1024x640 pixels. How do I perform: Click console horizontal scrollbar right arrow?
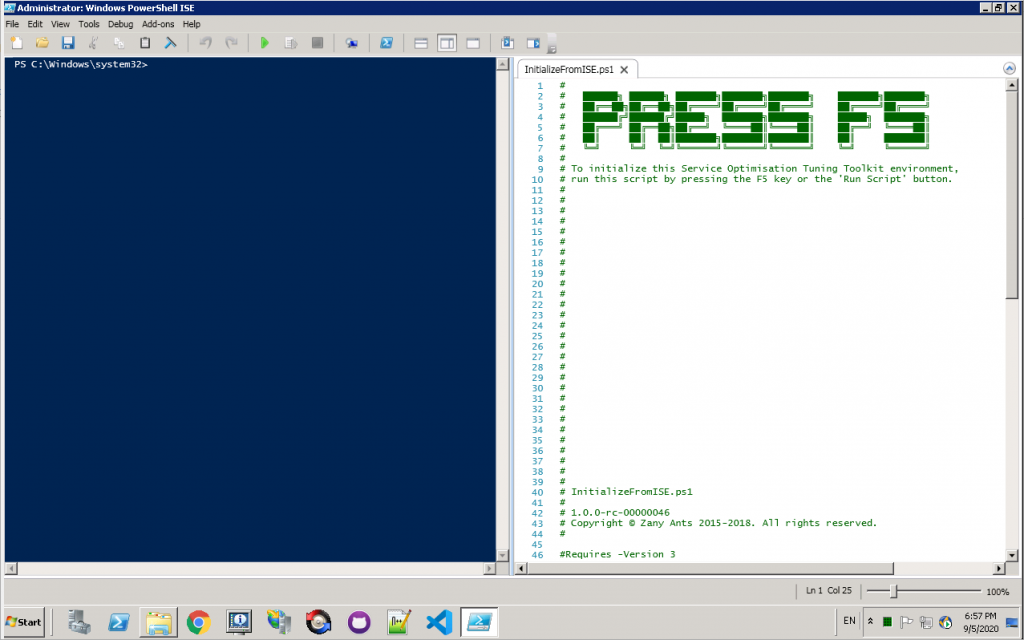489,569
